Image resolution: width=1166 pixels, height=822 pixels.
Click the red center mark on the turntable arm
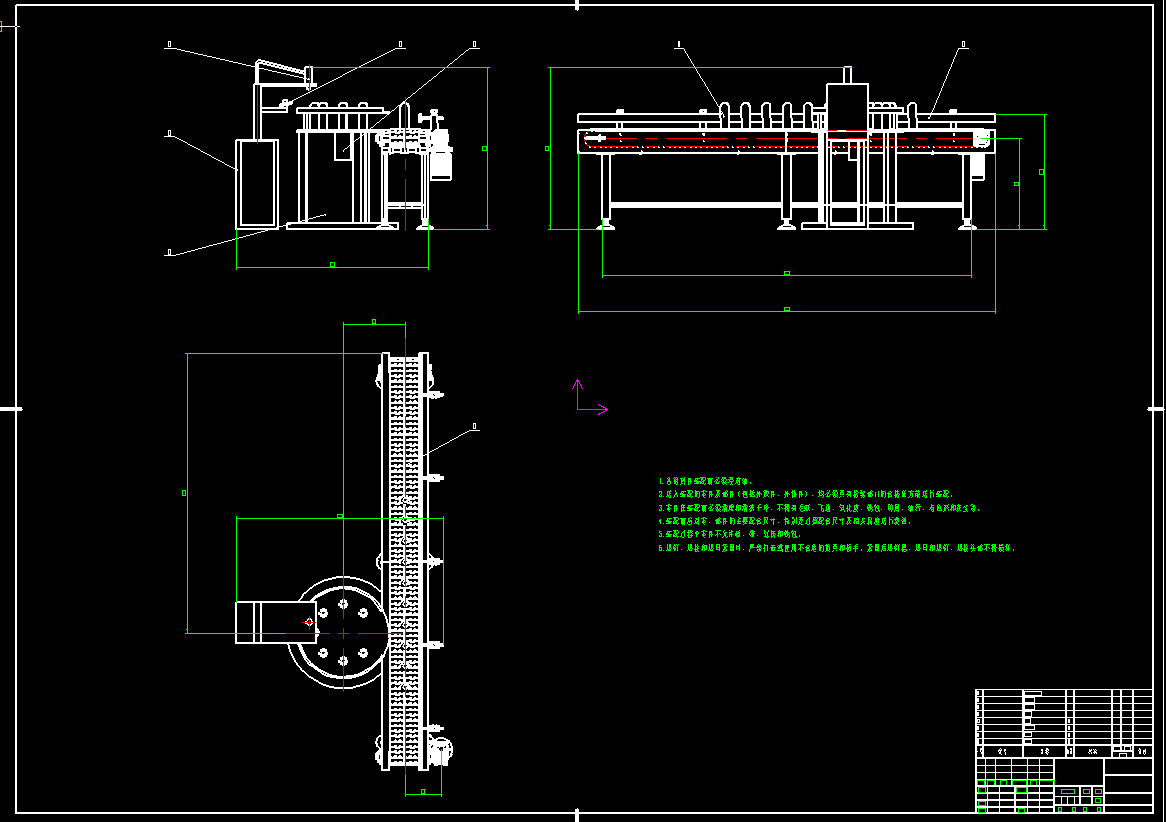(x=309, y=622)
